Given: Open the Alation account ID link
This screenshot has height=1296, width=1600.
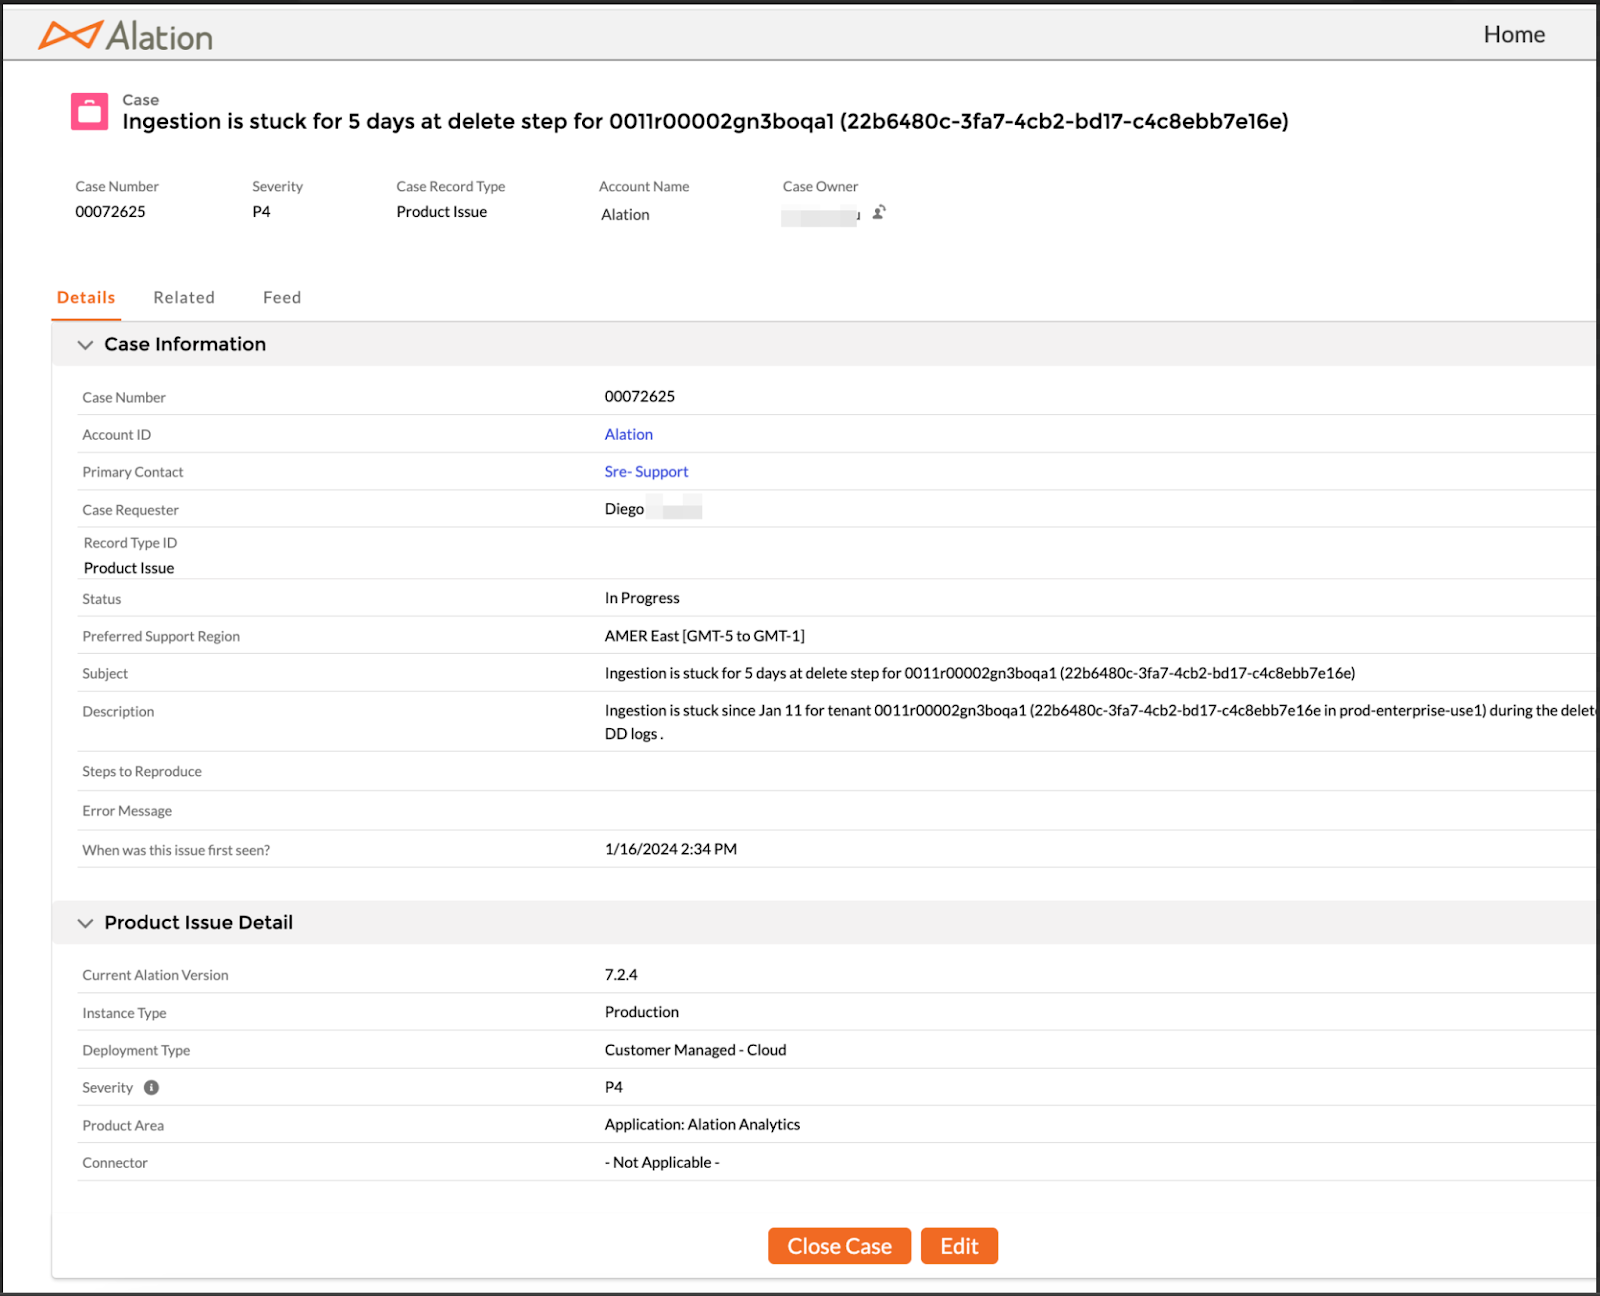Looking at the screenshot, I should (x=629, y=434).
